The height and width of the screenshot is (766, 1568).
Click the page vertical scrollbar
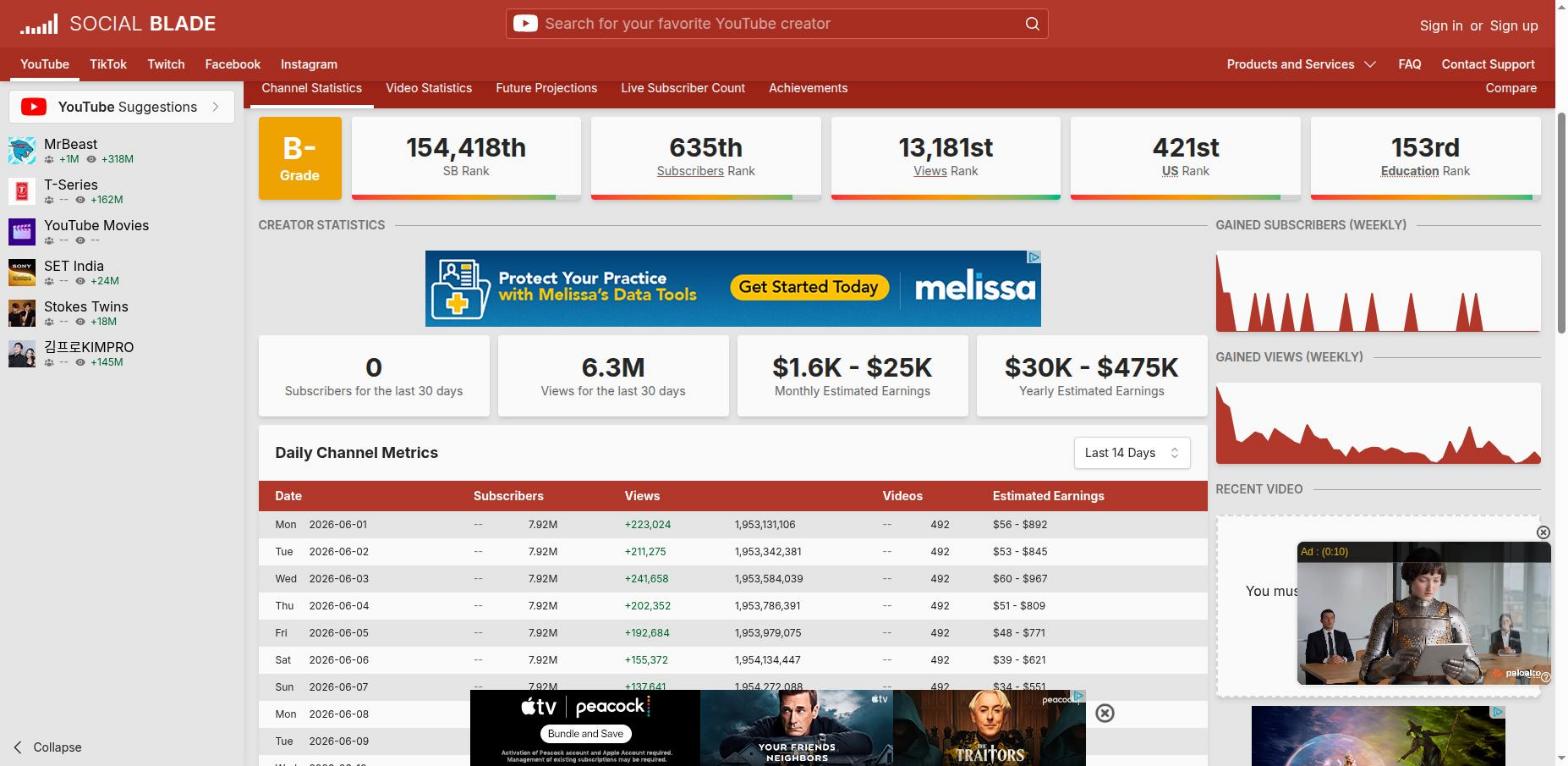1562,222
